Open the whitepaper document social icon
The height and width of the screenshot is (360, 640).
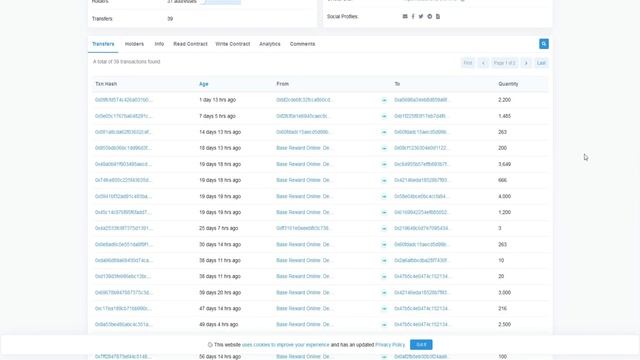pos(438,16)
